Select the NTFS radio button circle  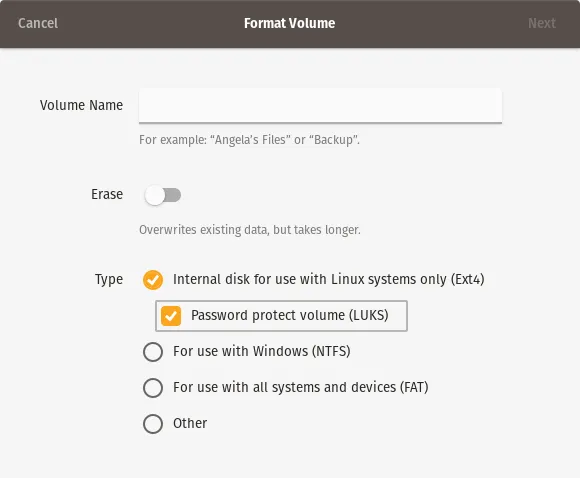tap(153, 351)
